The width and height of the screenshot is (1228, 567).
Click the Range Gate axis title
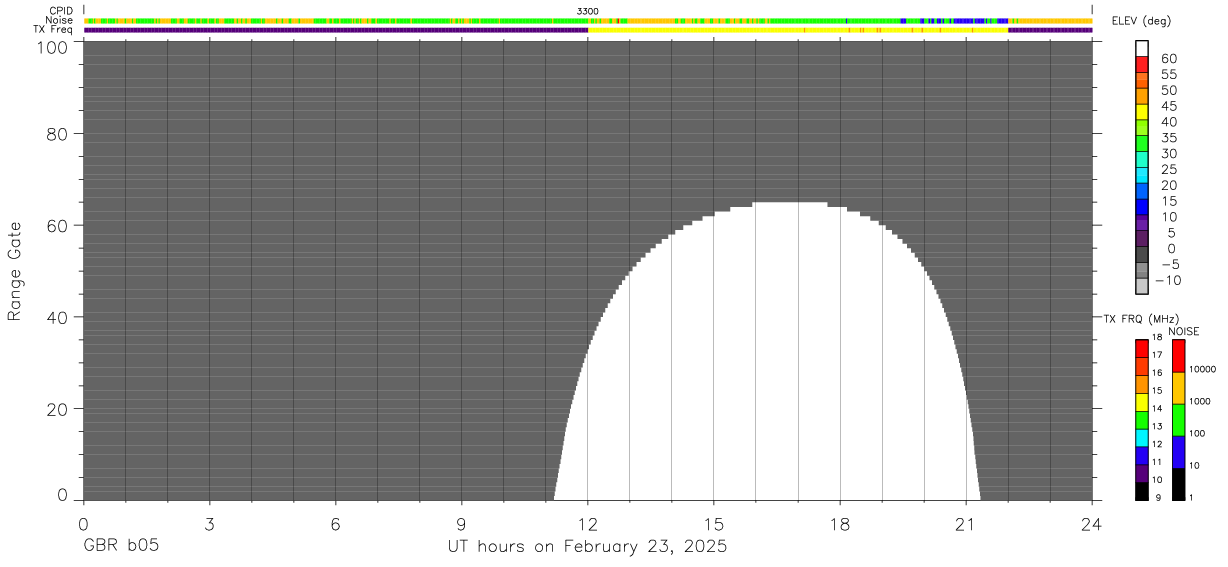[x=15, y=272]
